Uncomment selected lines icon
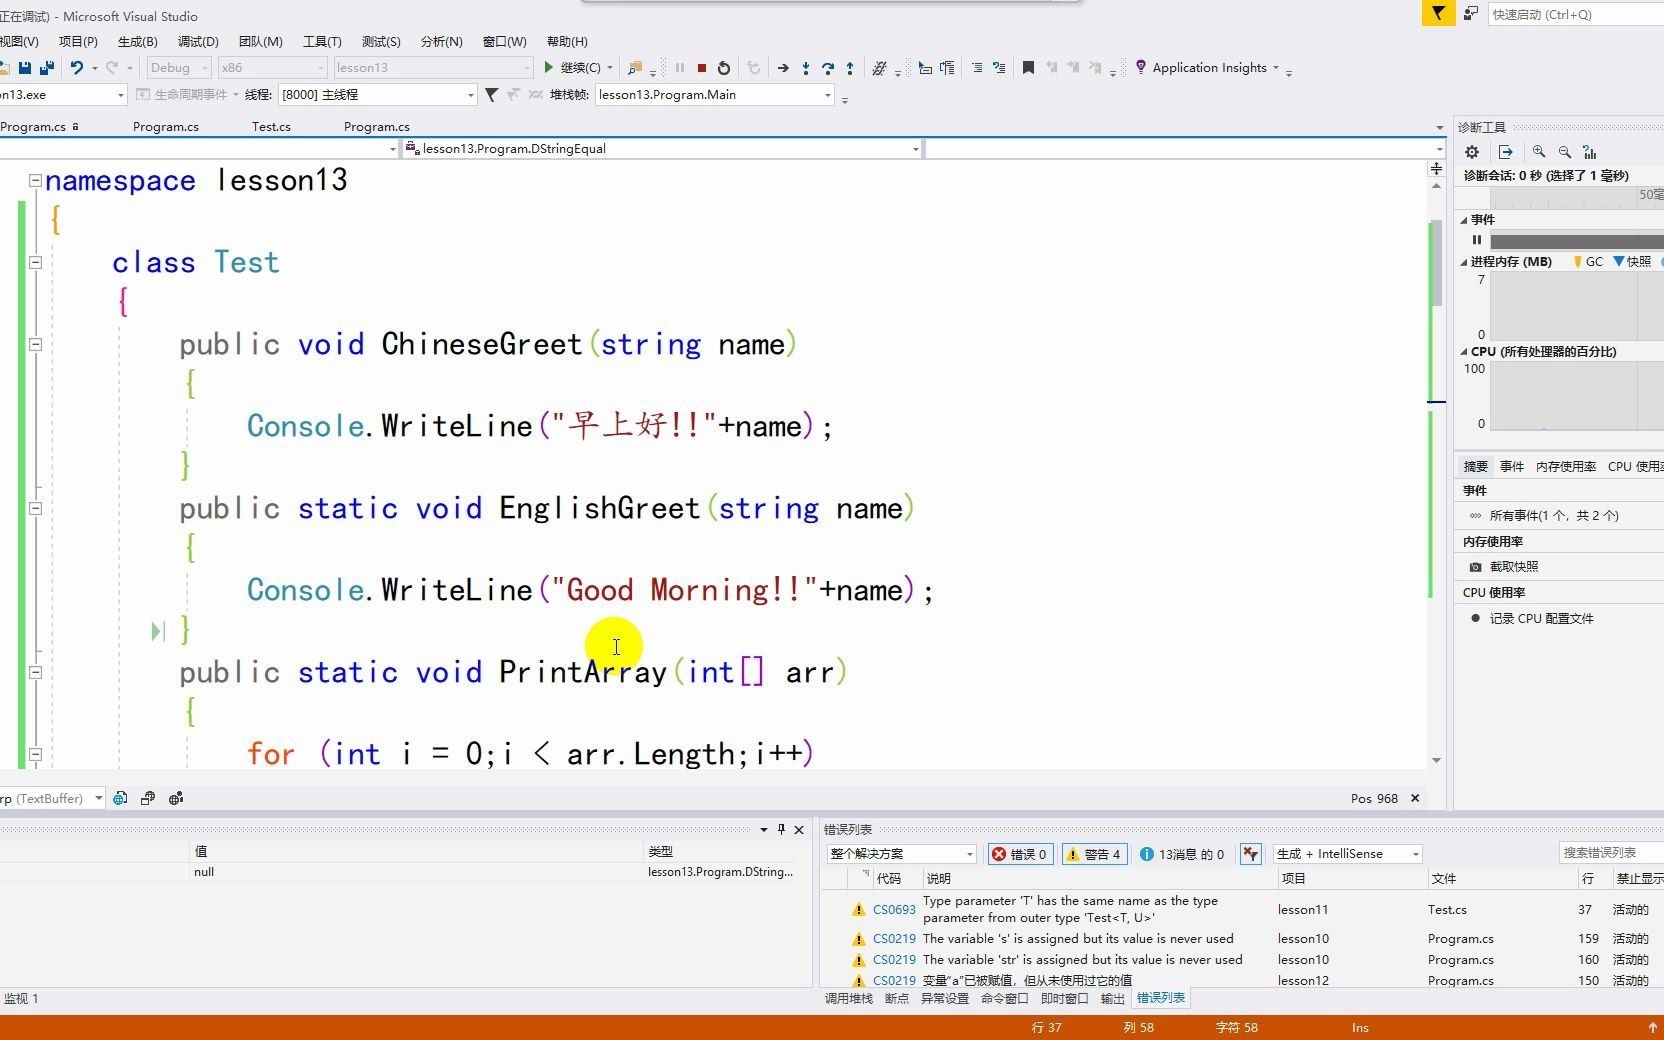 [x=999, y=68]
